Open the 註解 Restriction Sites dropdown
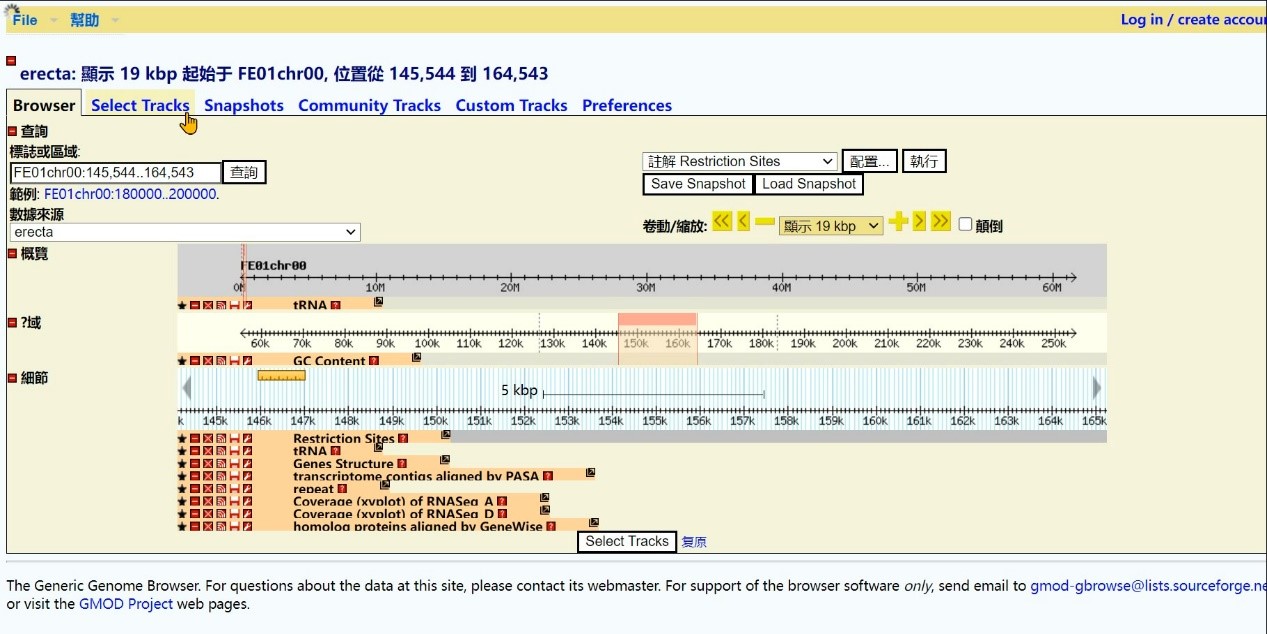 click(740, 161)
